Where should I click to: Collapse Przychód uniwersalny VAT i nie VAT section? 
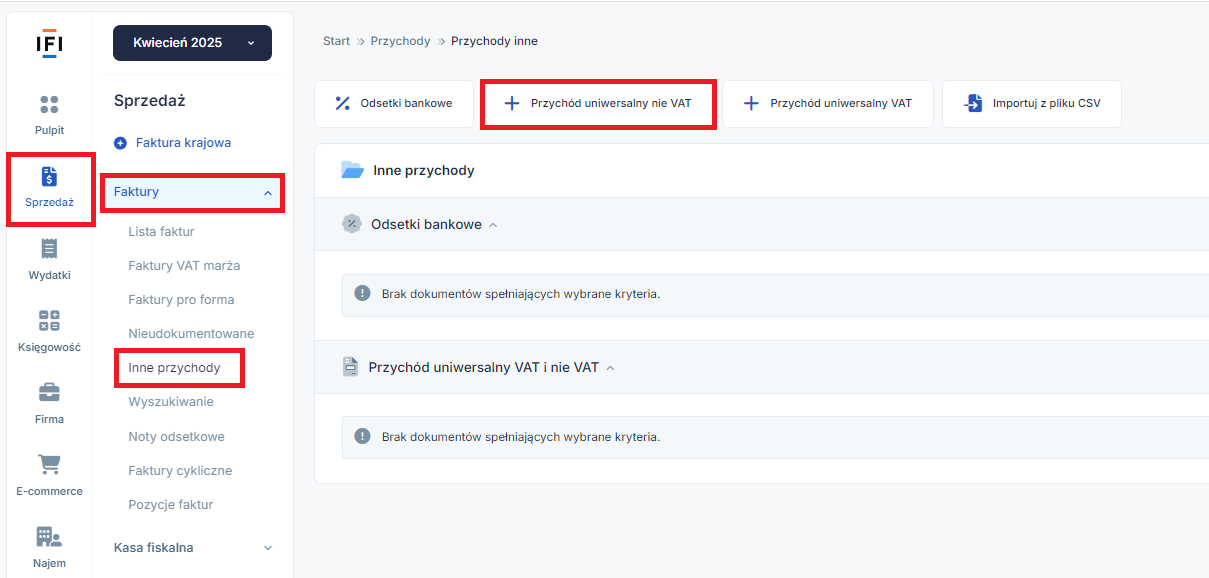pos(484,367)
